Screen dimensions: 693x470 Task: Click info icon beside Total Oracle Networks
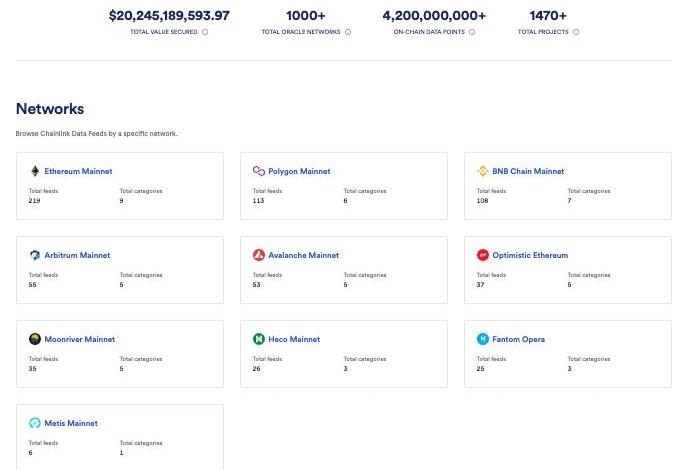(348, 32)
